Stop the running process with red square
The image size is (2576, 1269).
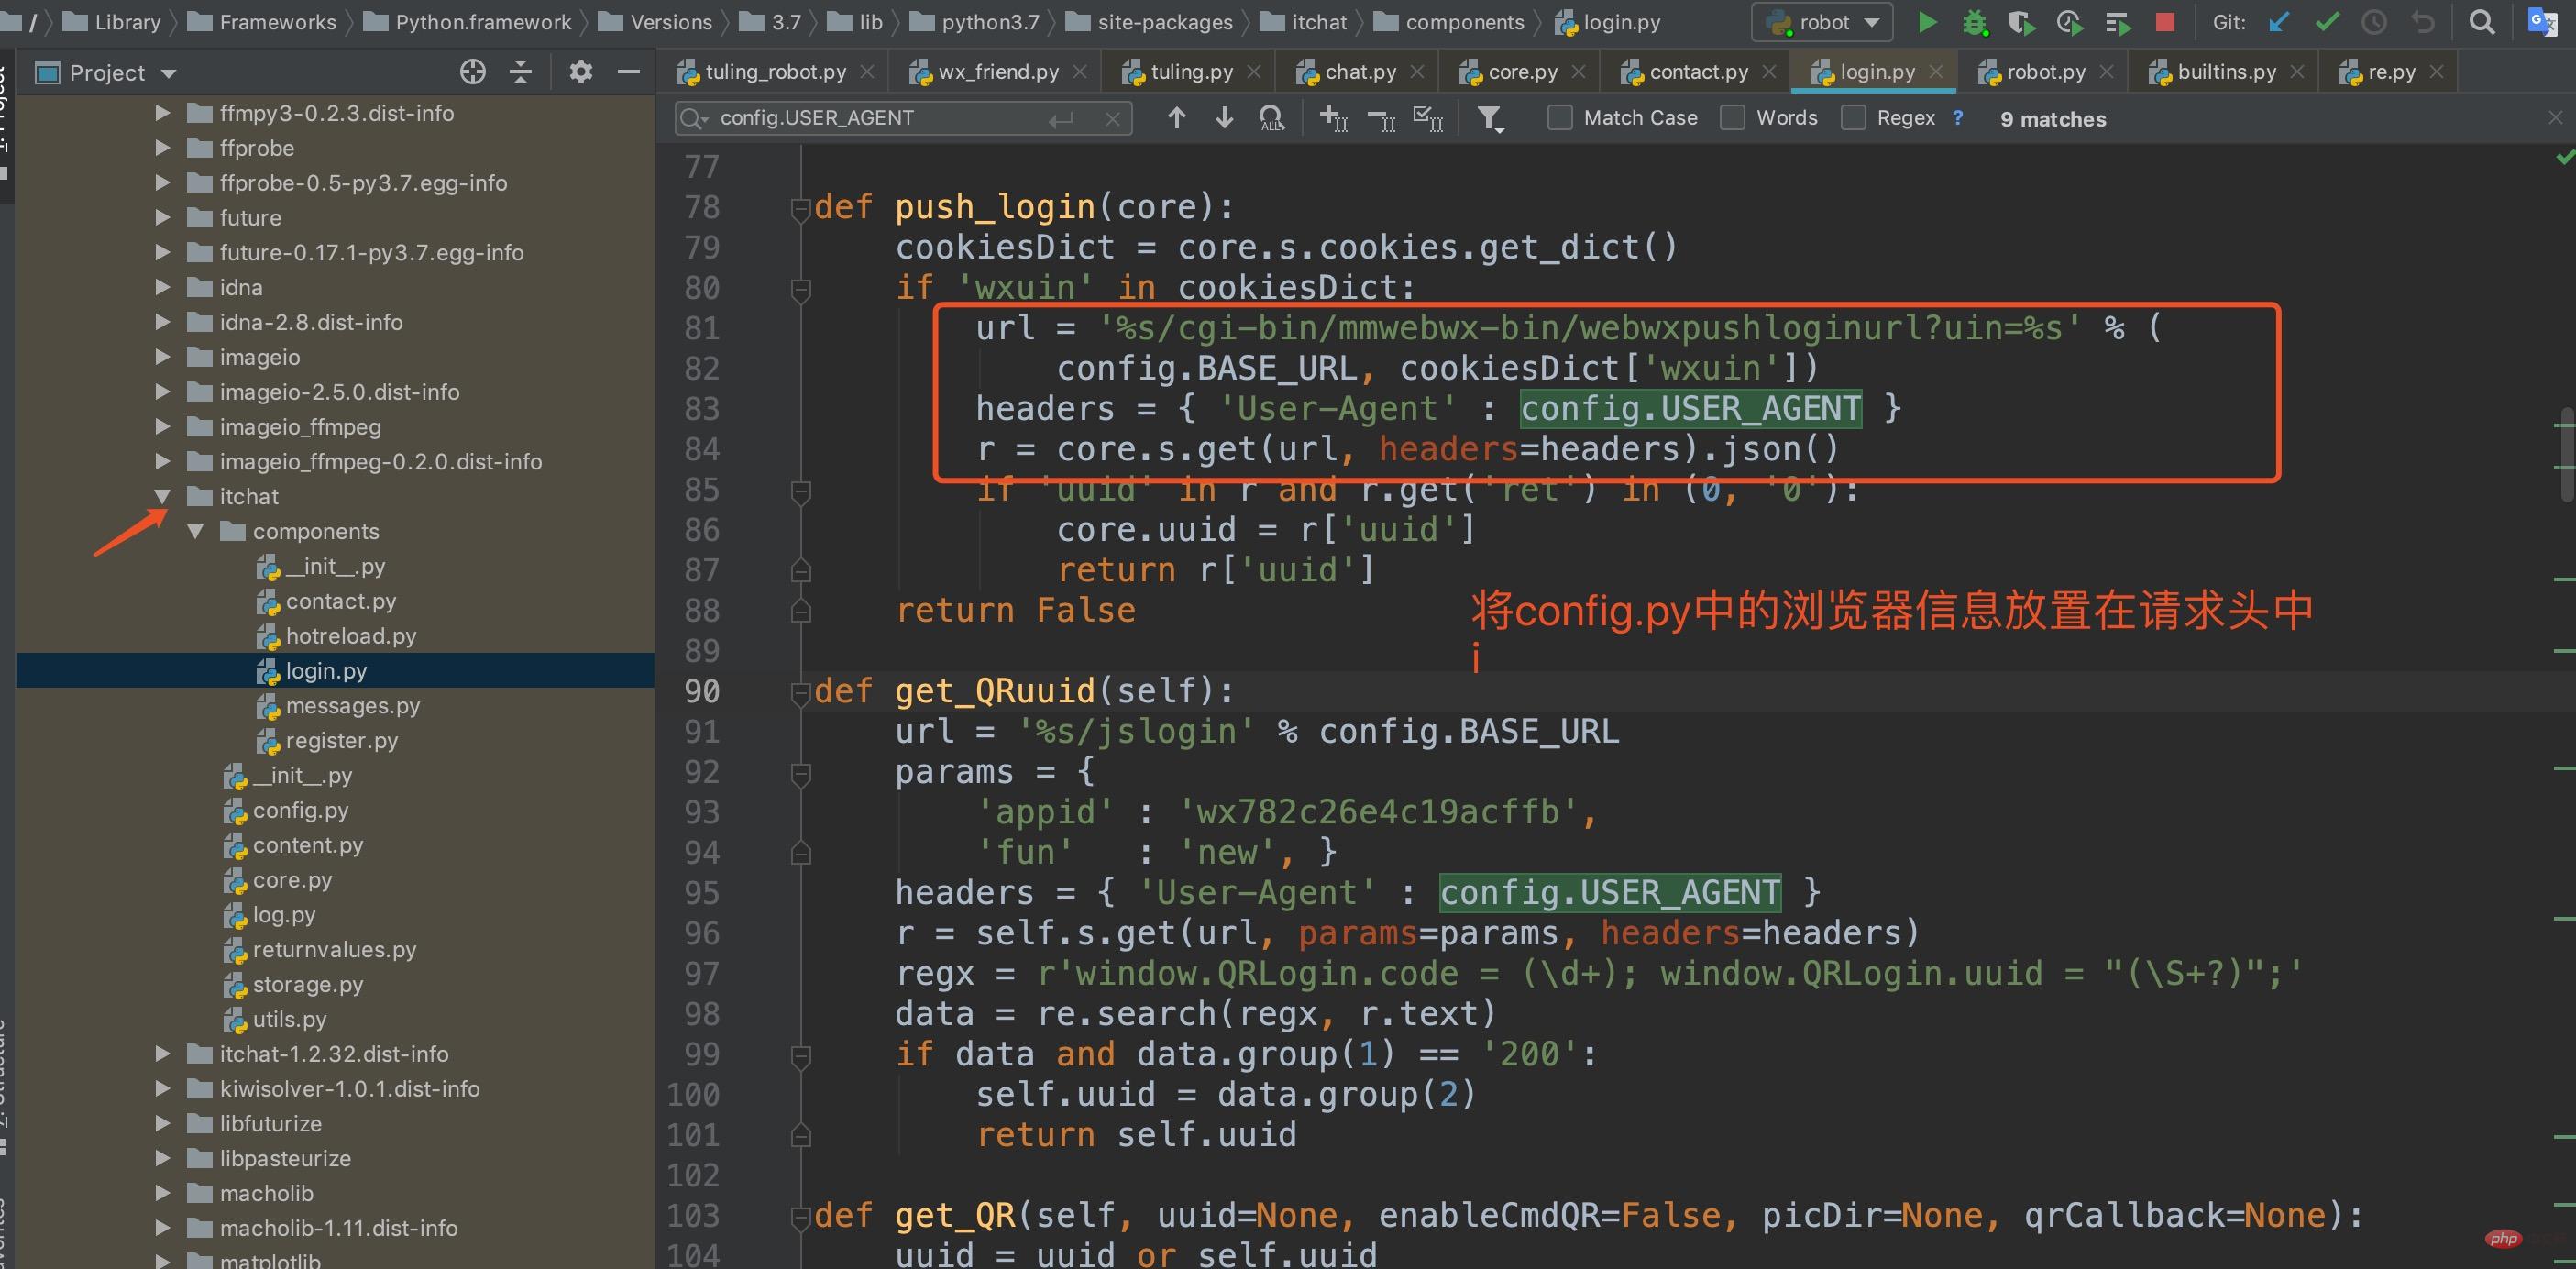tap(2165, 22)
